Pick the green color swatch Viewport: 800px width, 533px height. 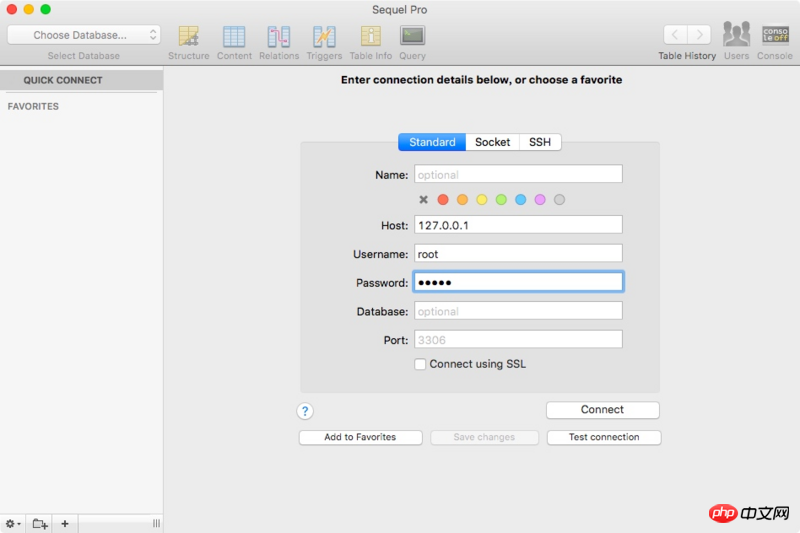[501, 199]
